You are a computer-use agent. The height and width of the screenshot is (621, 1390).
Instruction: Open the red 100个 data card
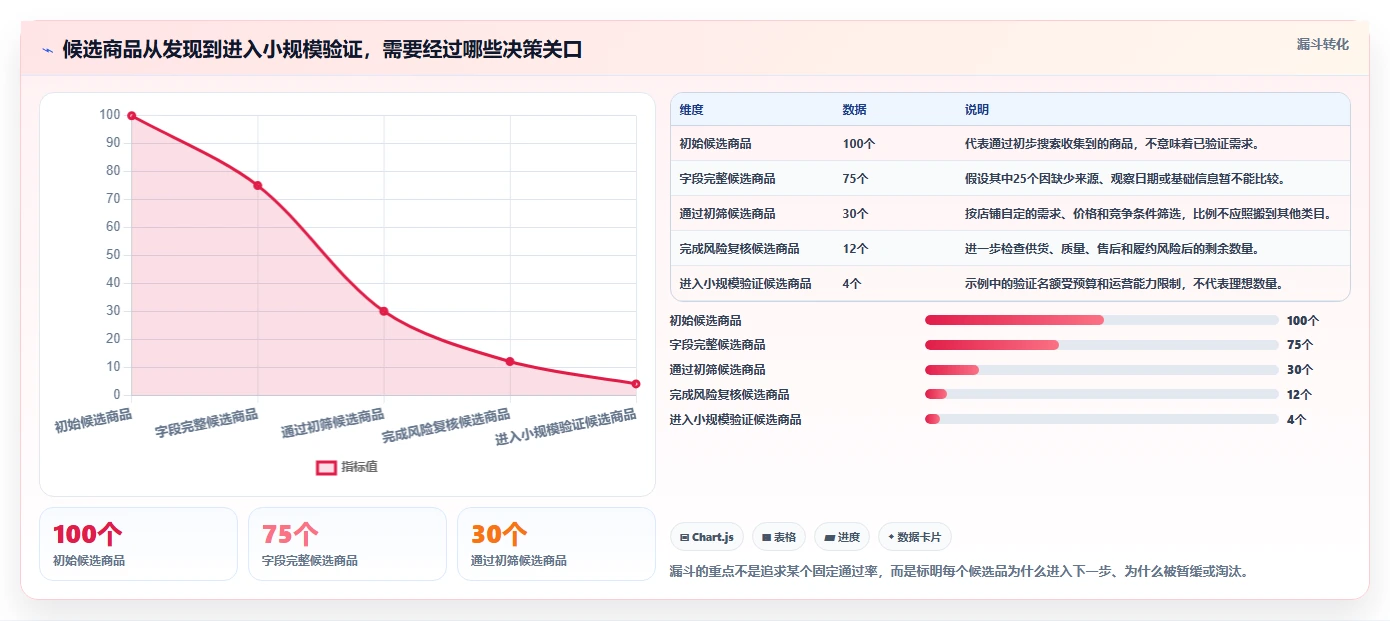[138, 544]
